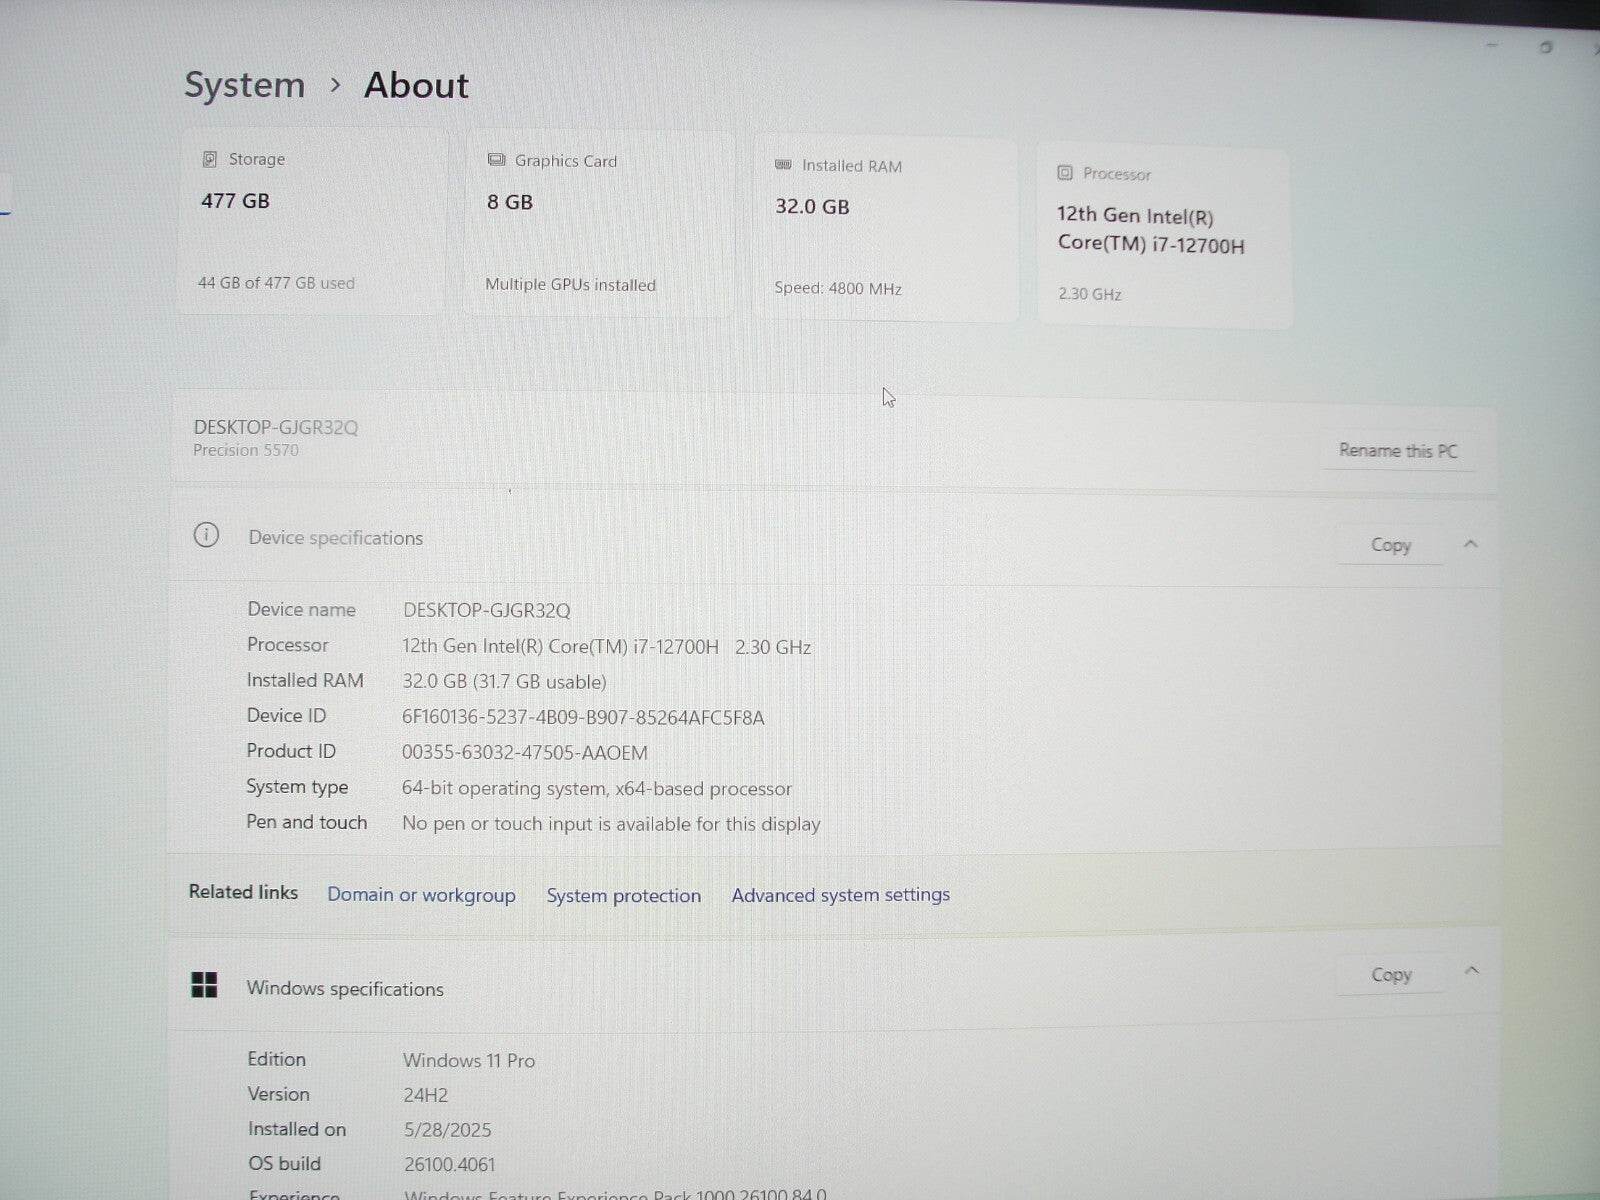This screenshot has height=1200, width=1600.
Task: Collapse the Device specifications section
Action: (1471, 543)
